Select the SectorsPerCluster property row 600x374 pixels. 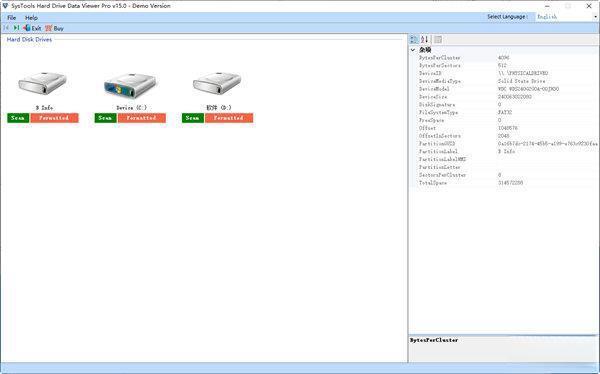(507, 175)
